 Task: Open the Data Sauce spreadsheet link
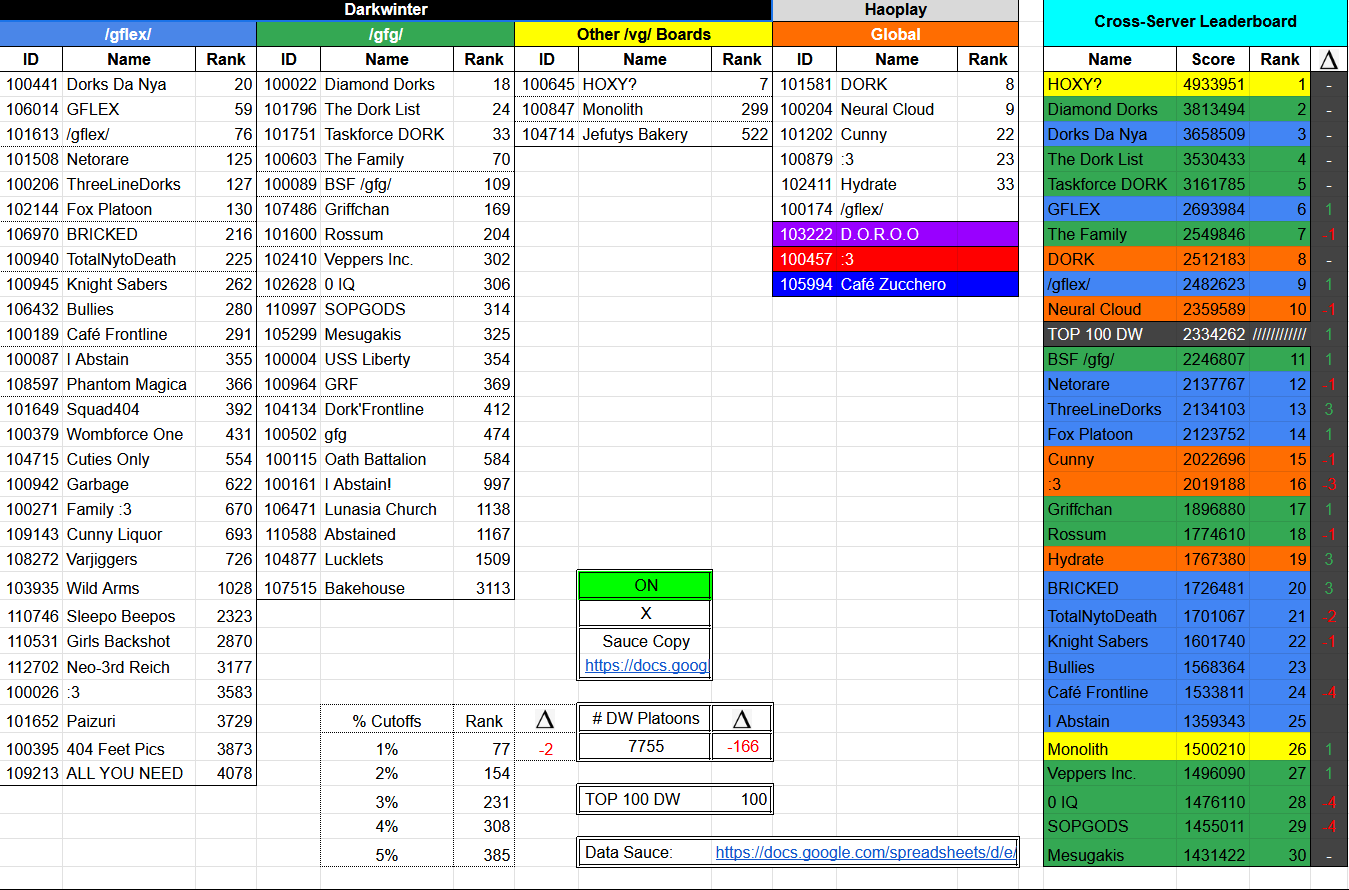point(866,852)
